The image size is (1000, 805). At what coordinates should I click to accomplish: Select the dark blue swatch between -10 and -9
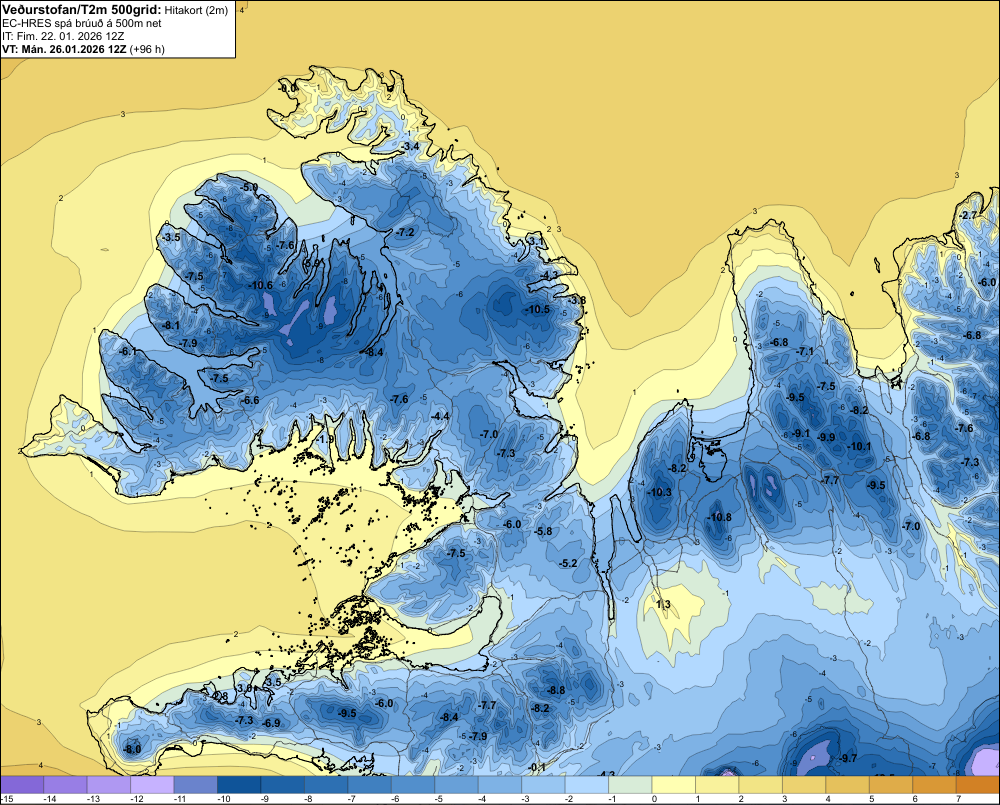239,785
